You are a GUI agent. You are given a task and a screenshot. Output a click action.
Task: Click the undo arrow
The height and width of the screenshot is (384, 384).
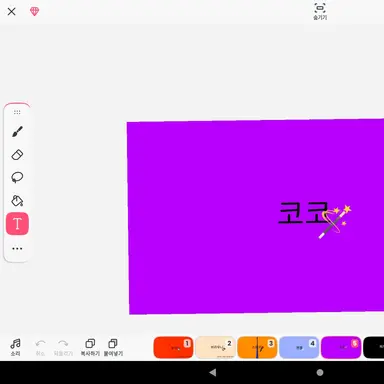pos(40,347)
